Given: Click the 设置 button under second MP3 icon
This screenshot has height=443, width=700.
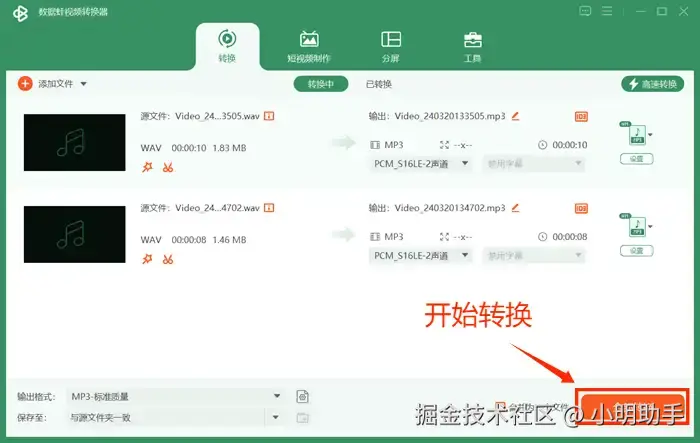Looking at the screenshot, I should coord(637,251).
